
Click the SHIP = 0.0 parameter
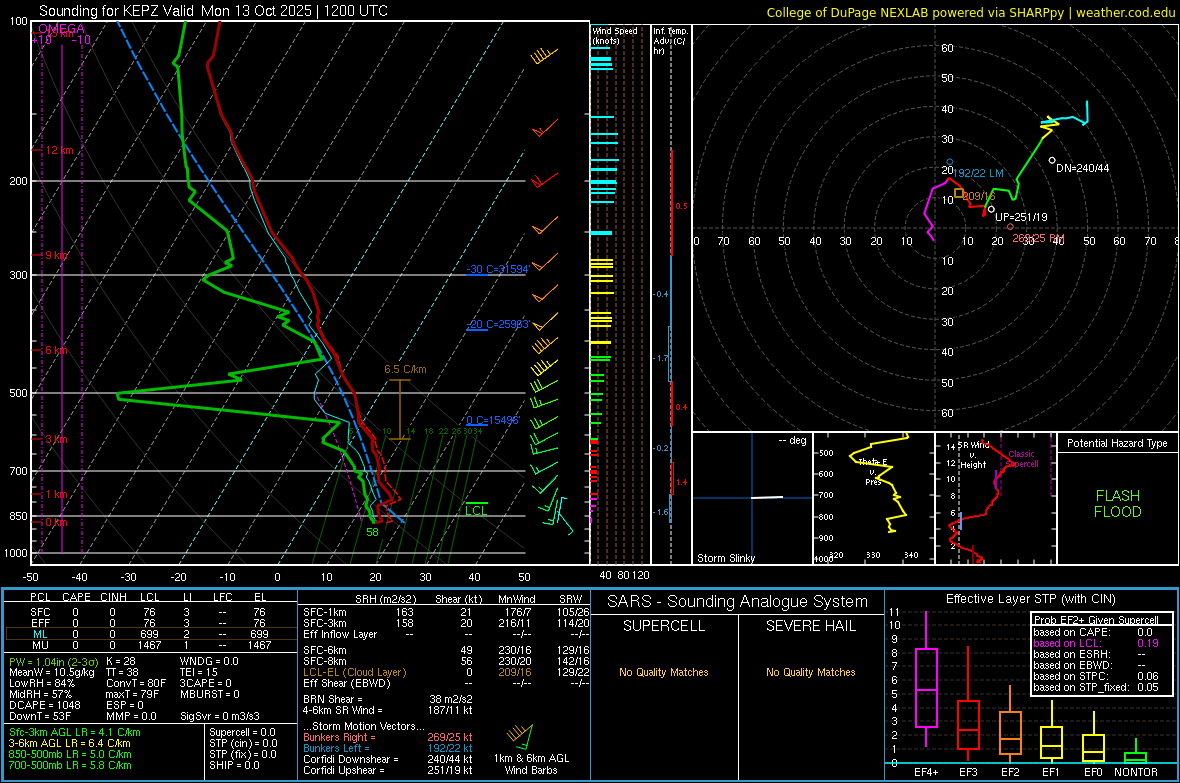tap(234, 765)
